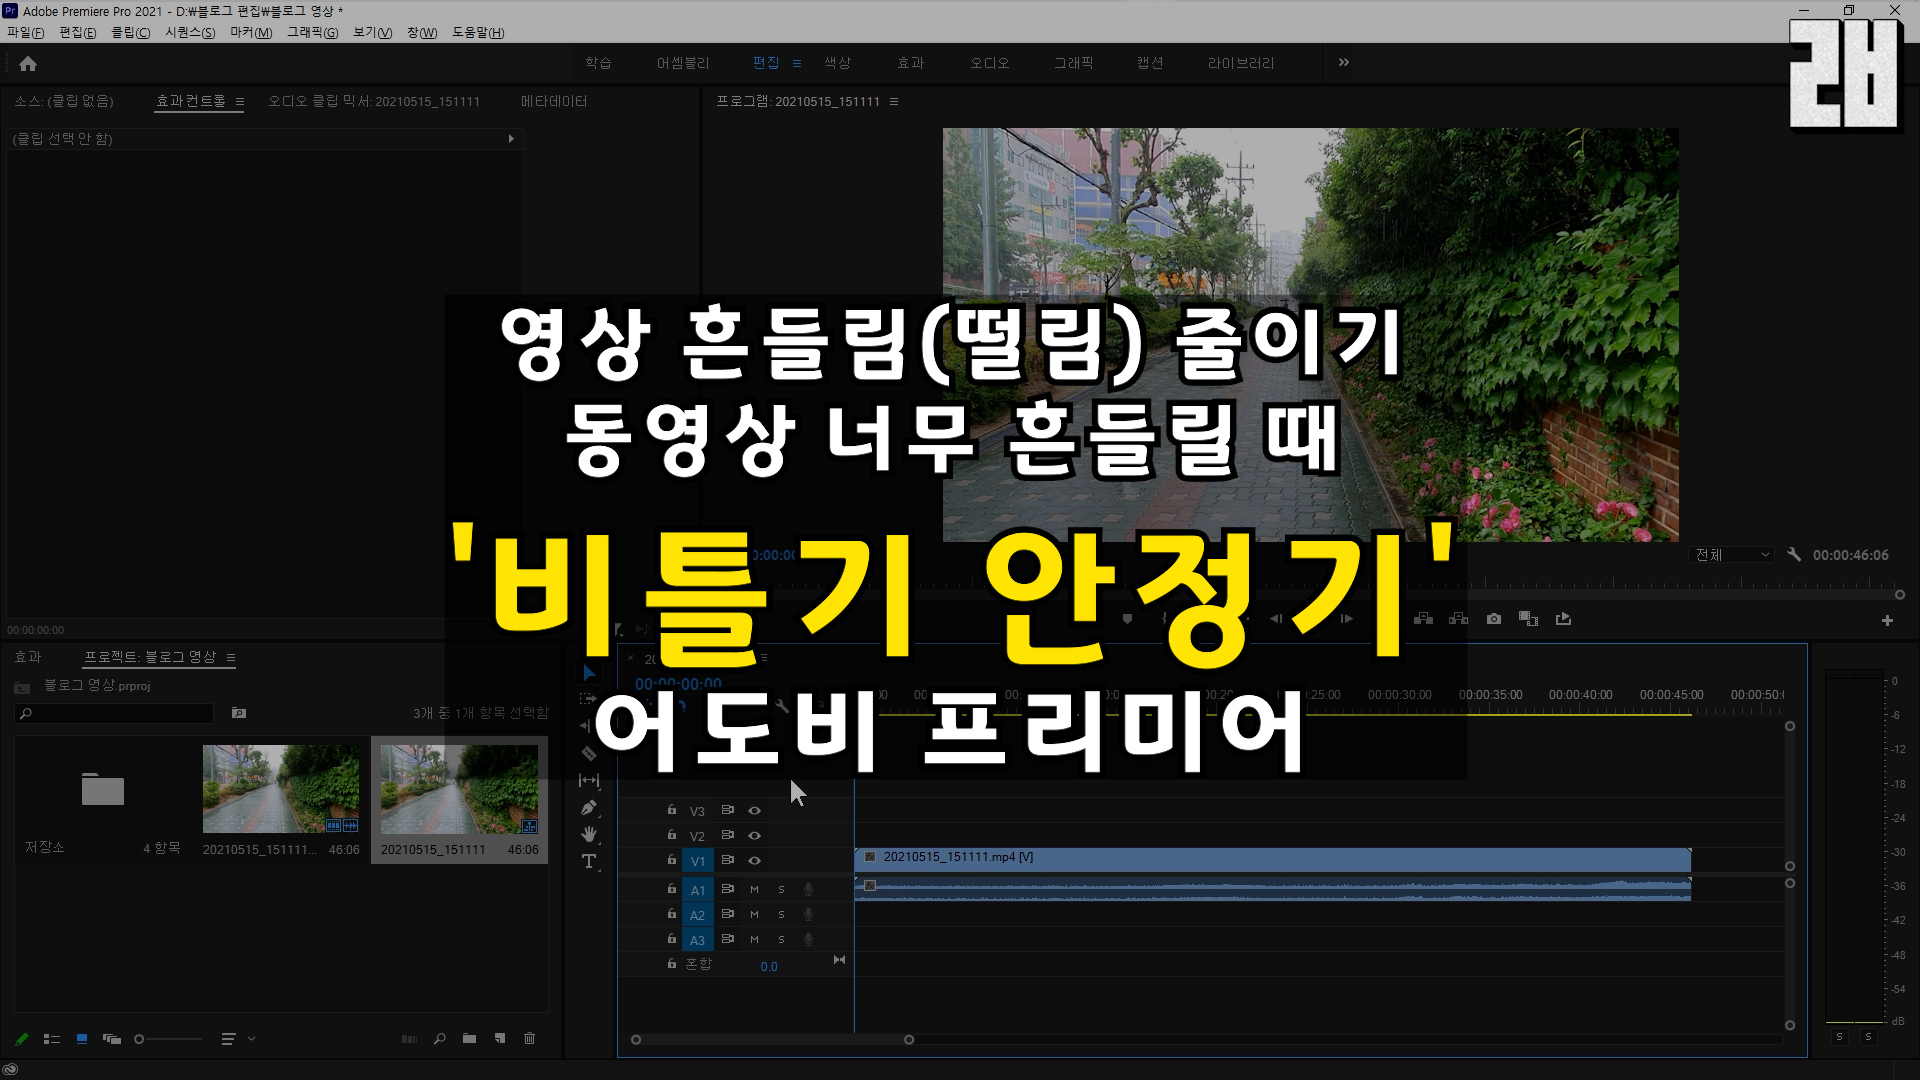This screenshot has width=1920, height=1080.
Task: Select 20210515_151111.mp4 clip on V1 track
Action: point(1270,858)
